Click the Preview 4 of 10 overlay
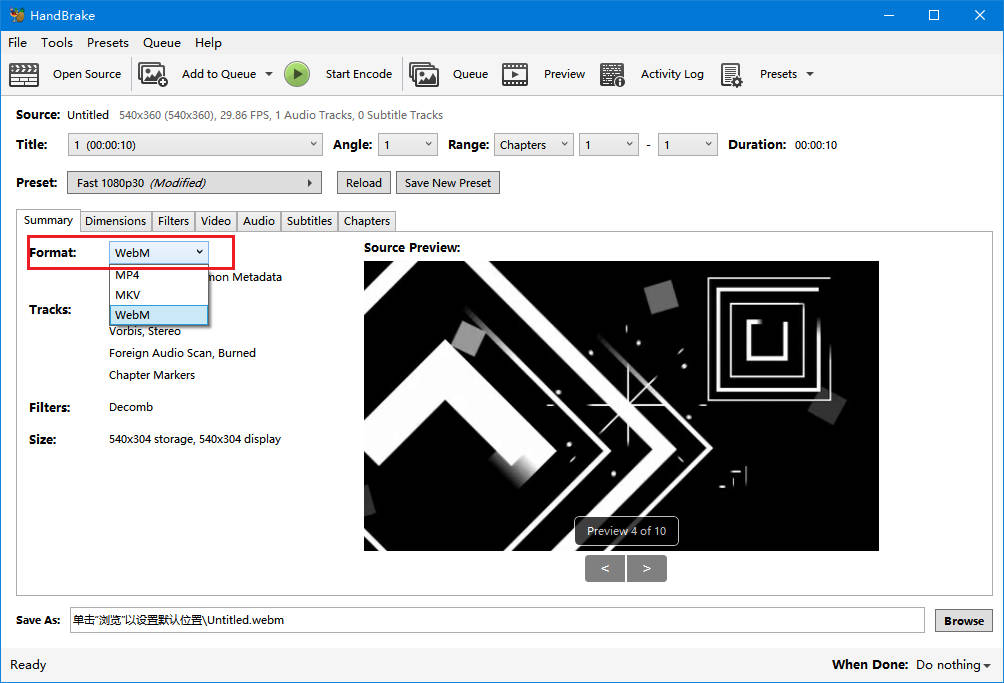 (x=626, y=531)
